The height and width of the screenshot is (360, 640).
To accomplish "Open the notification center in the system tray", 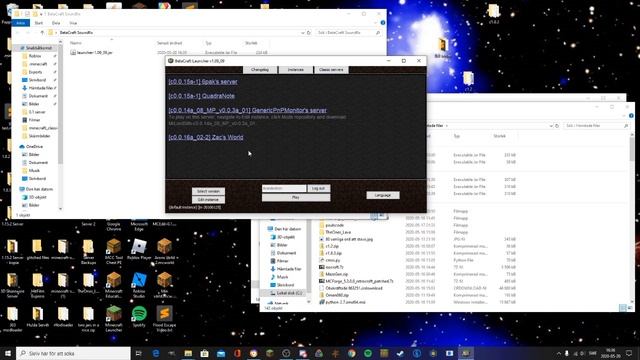I will coord(629,353).
